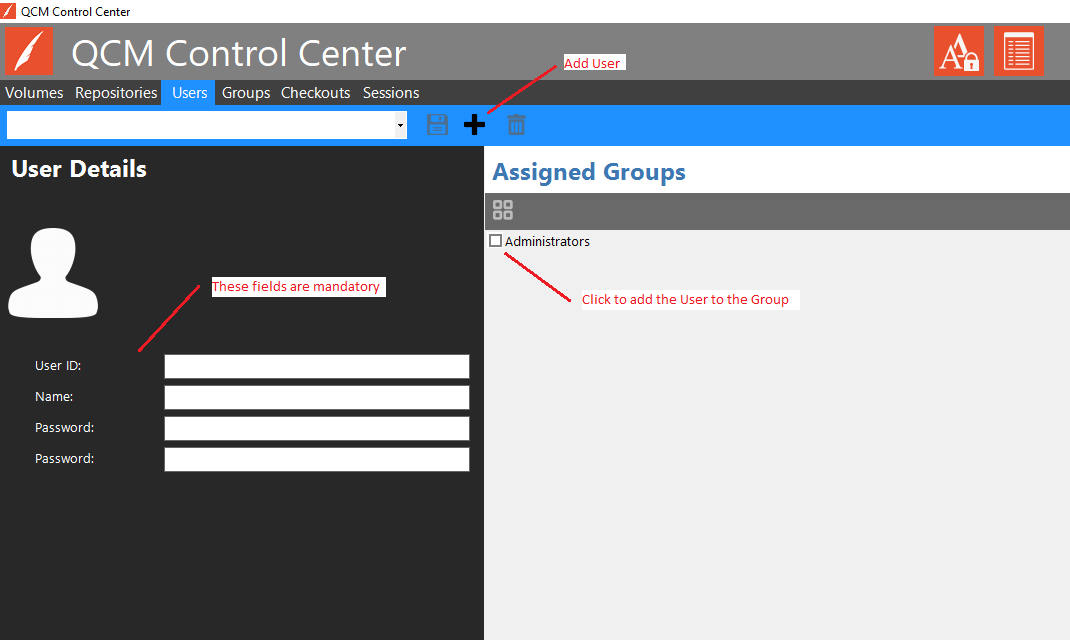Switch to the Volumes tab
1070x640 pixels.
click(34, 93)
